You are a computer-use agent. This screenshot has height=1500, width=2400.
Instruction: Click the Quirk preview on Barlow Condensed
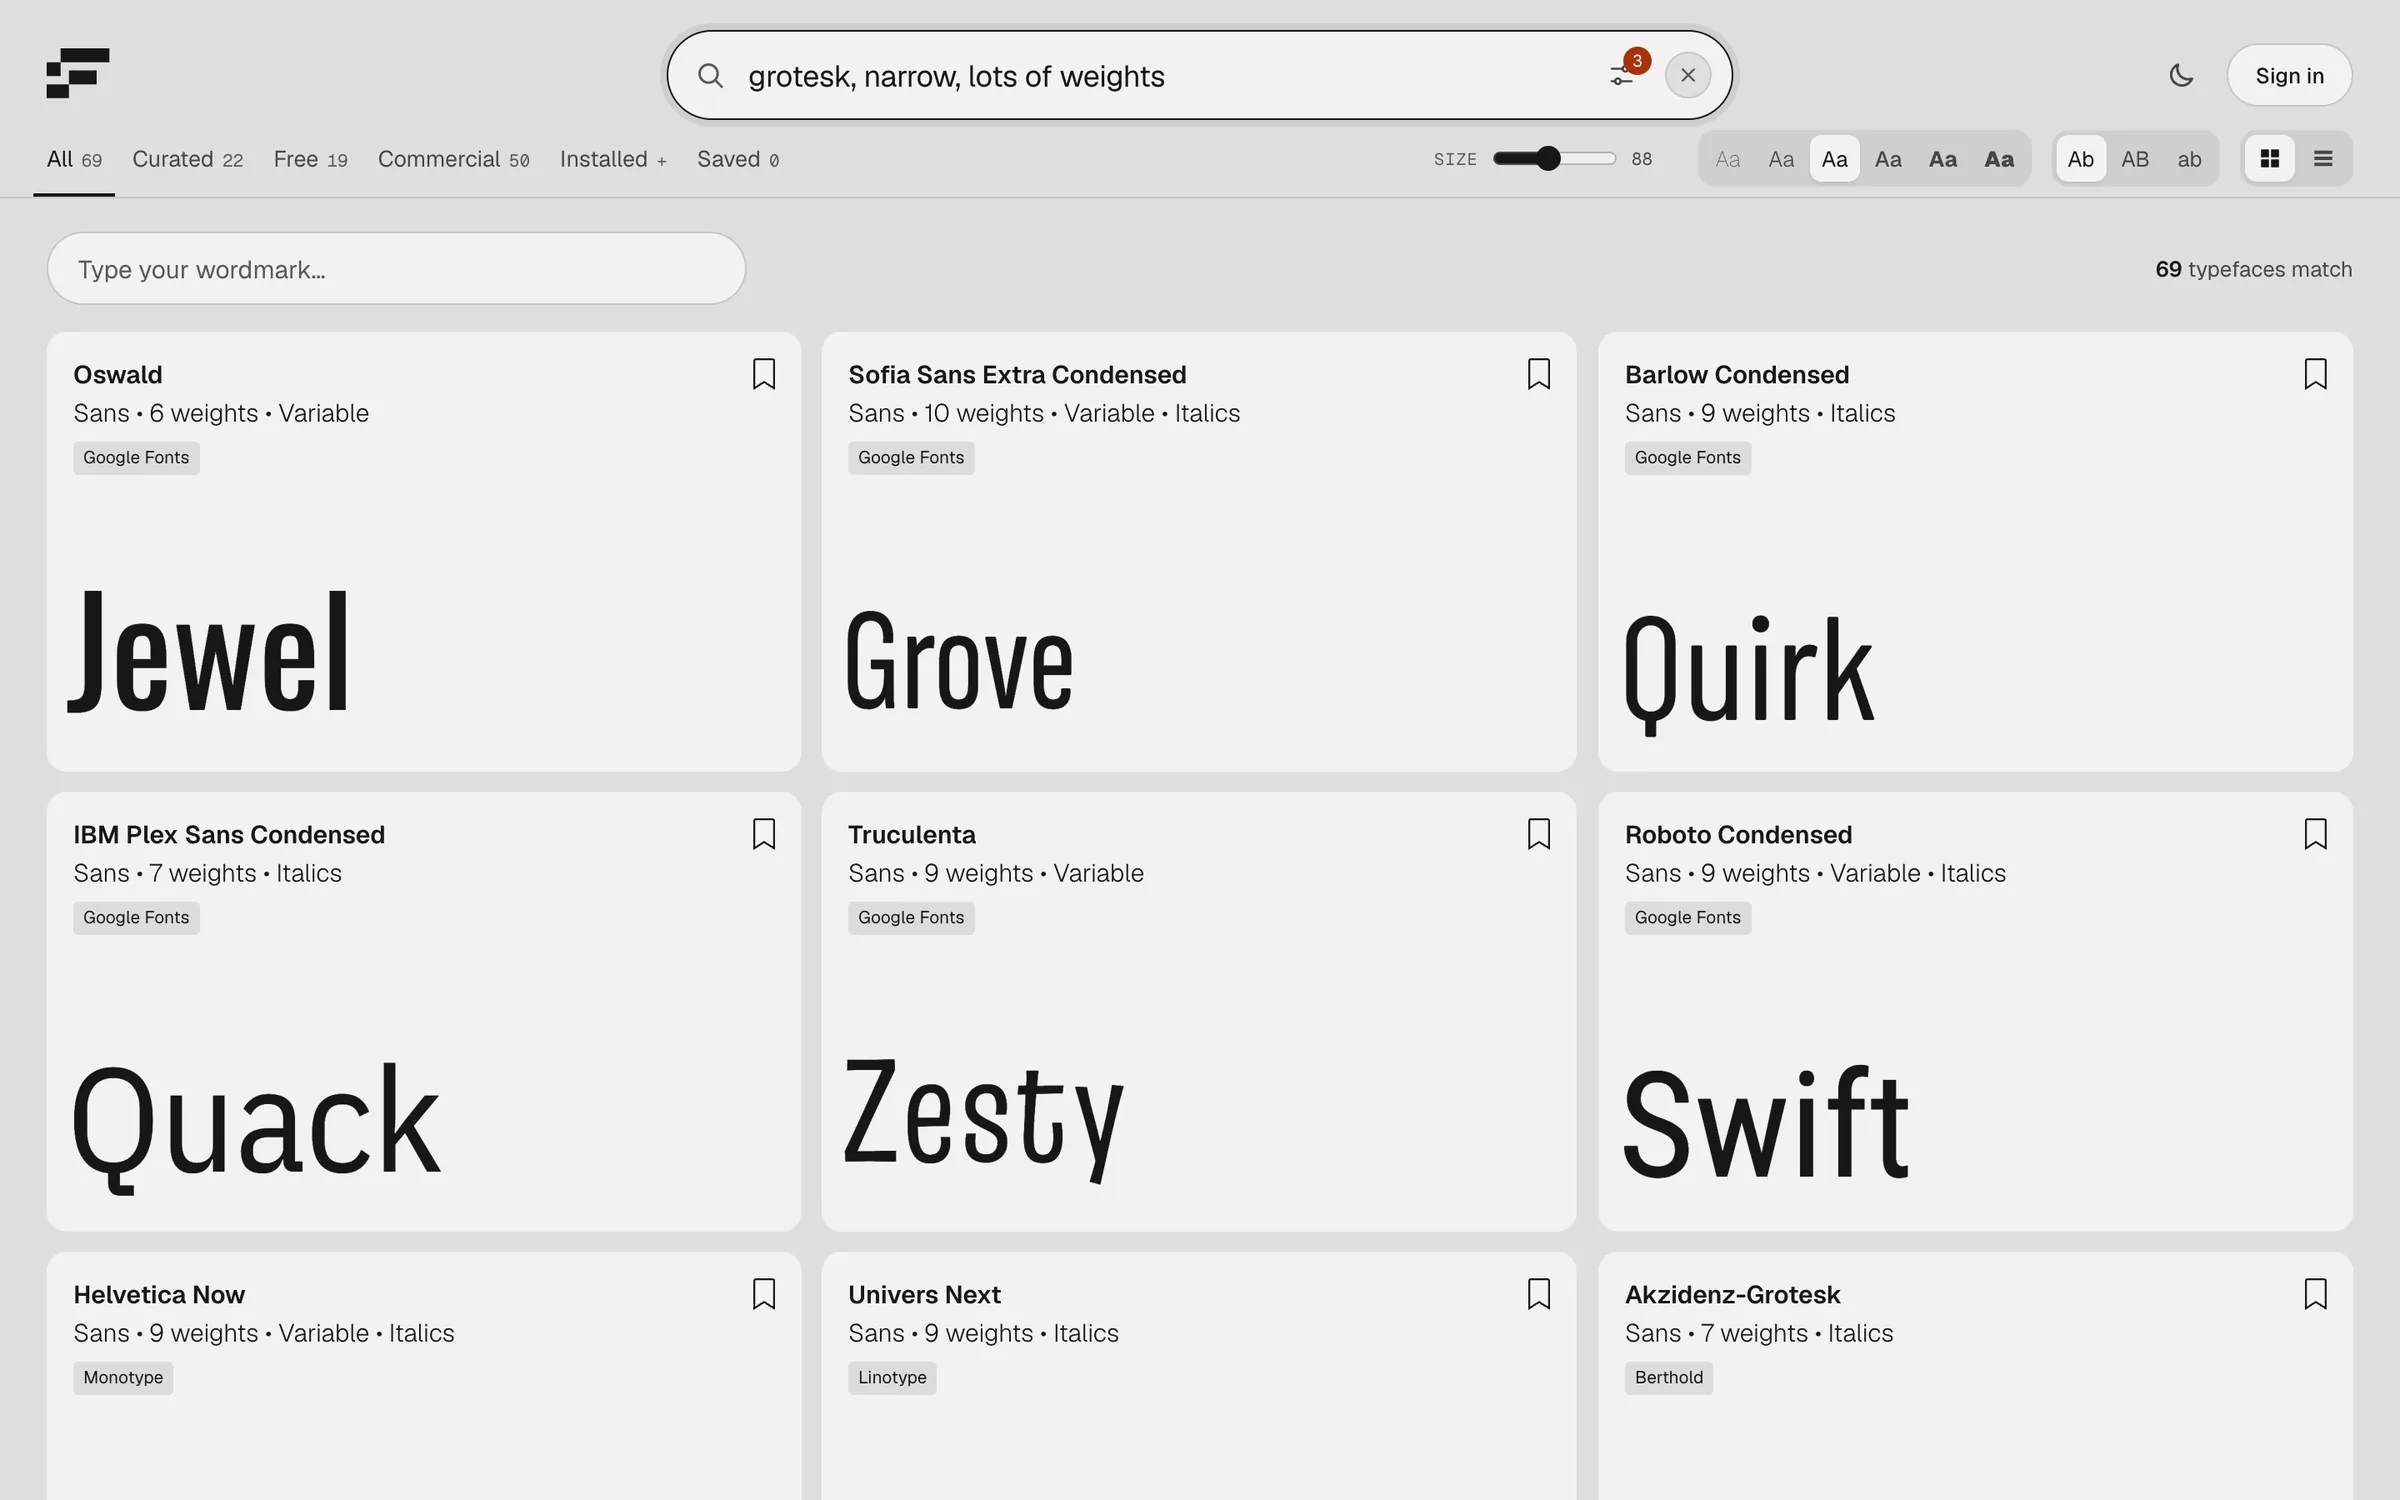[1749, 674]
